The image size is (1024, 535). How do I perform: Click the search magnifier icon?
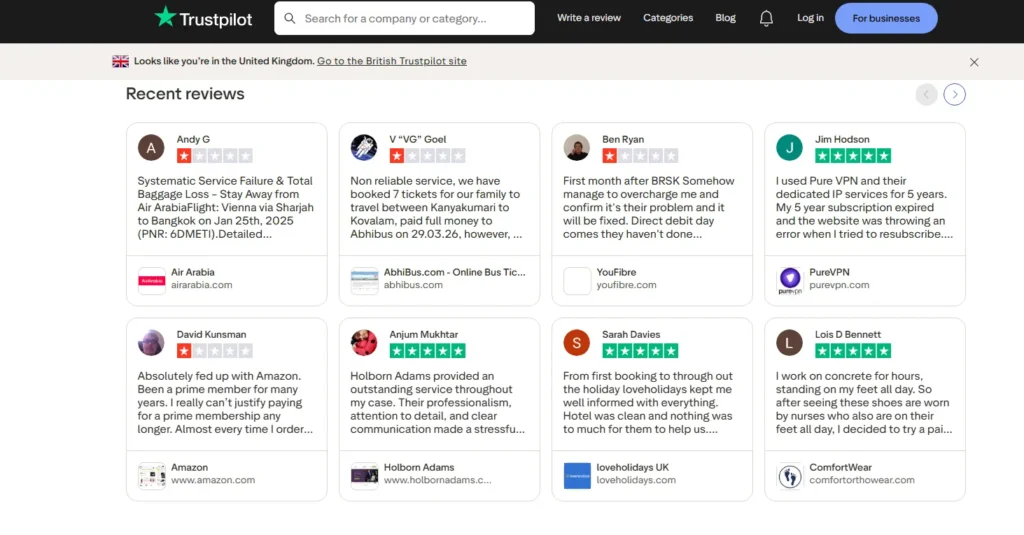coord(290,18)
